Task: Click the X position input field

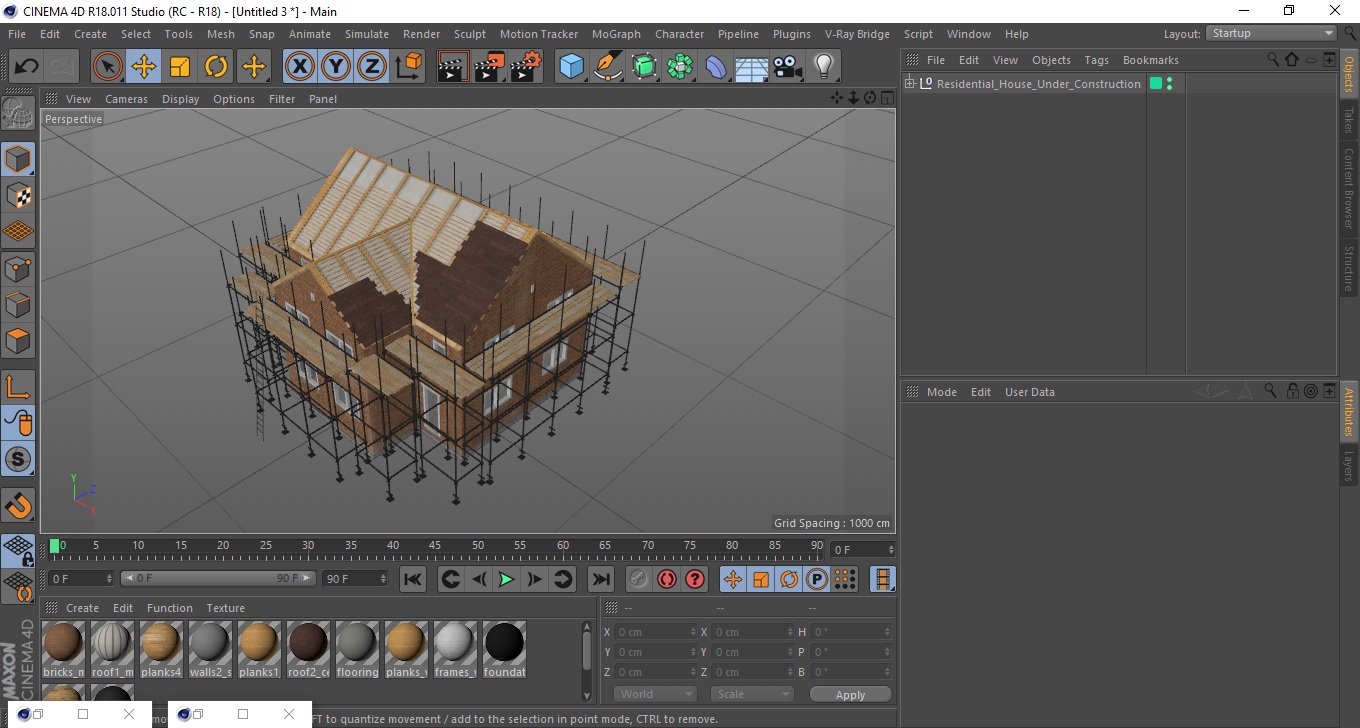Action: (655, 632)
